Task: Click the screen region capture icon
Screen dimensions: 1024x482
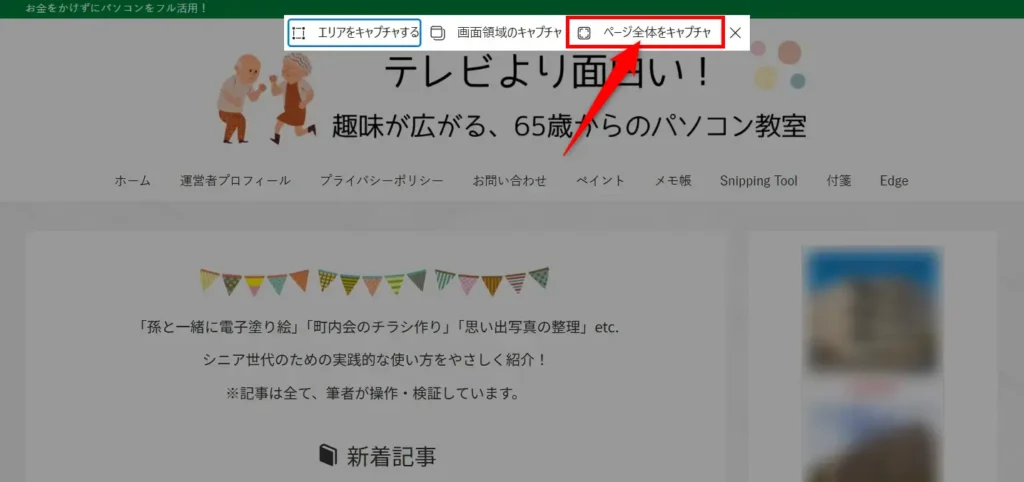Action: (438, 33)
